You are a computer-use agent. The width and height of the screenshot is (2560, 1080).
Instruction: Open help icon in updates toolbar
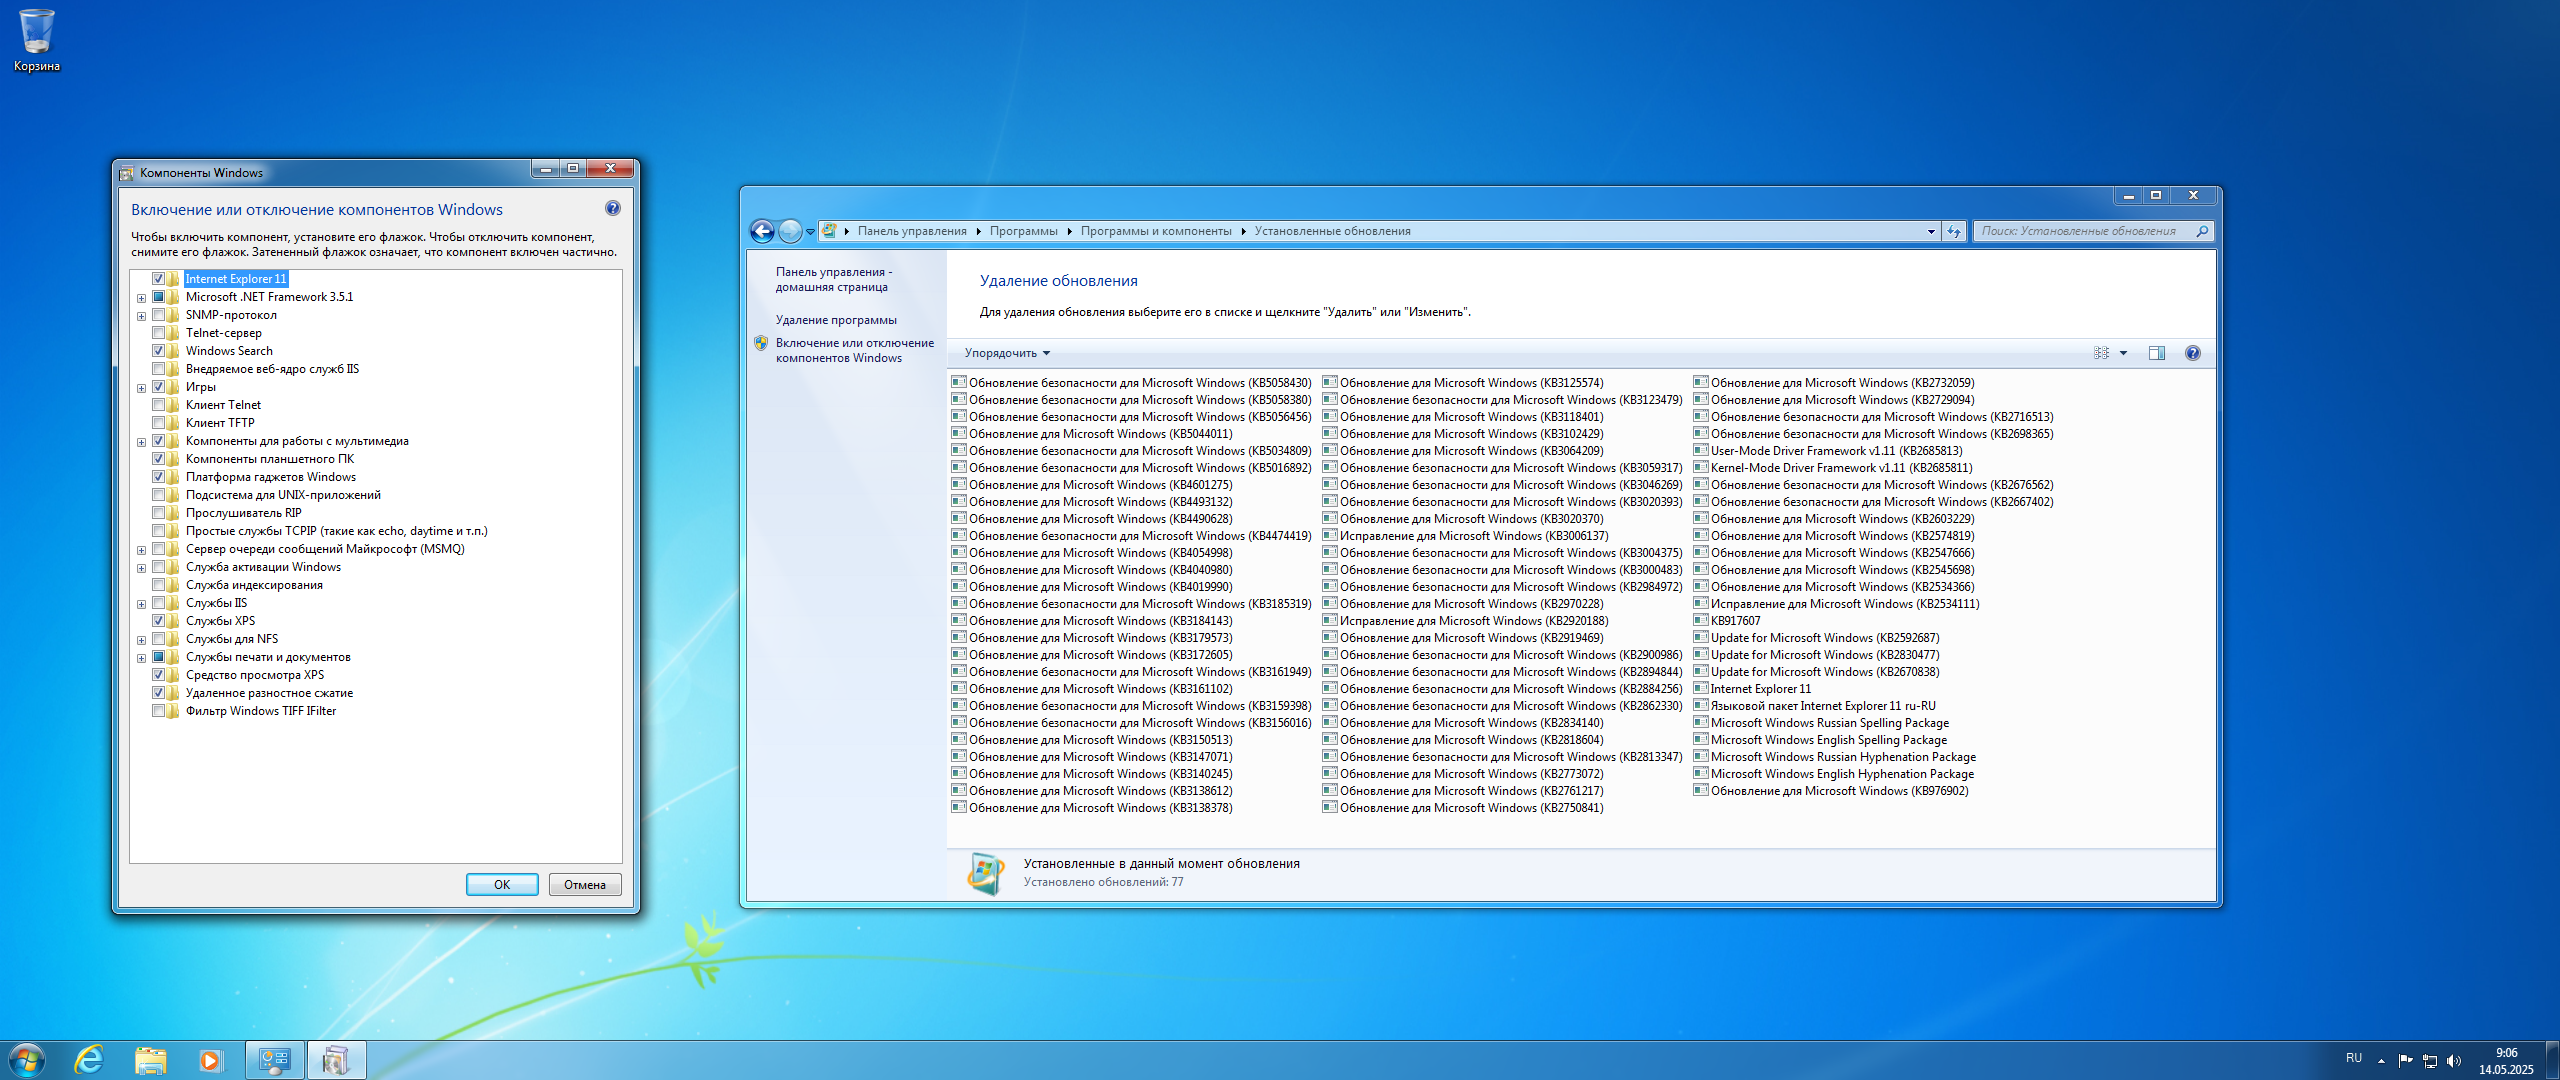pyautogui.click(x=2193, y=353)
